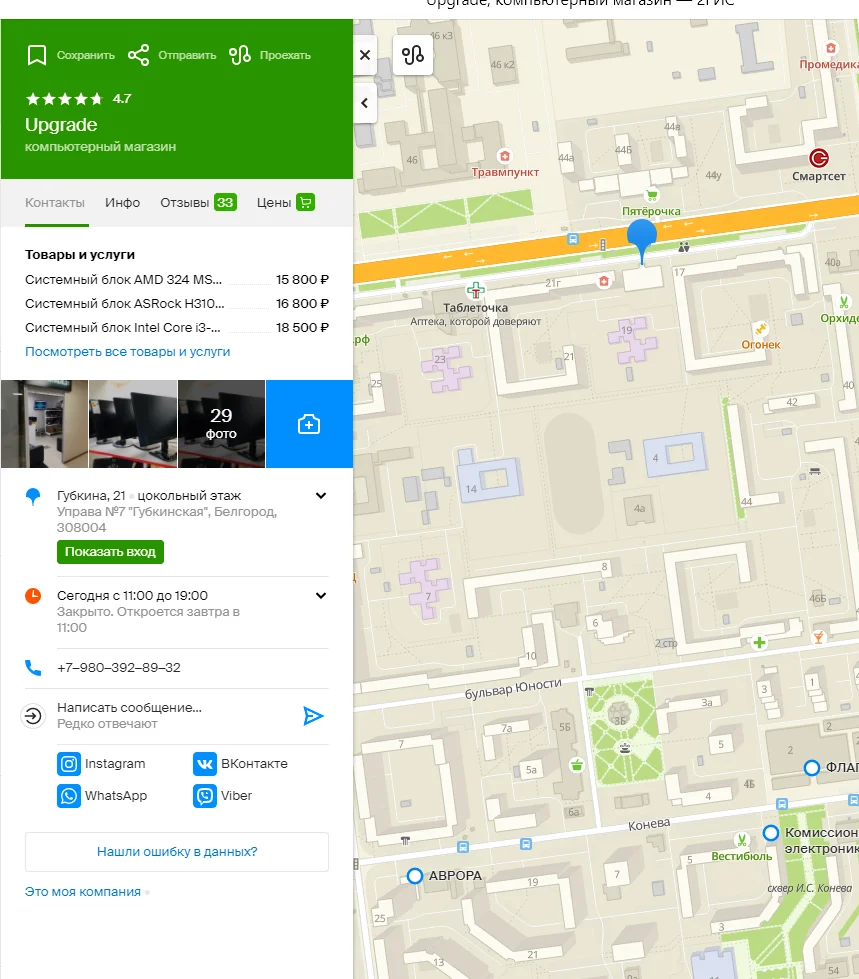Image resolution: width=859 pixels, height=979 pixels.
Task: Open the Viber contact
Action: pyautogui.click(x=222, y=796)
